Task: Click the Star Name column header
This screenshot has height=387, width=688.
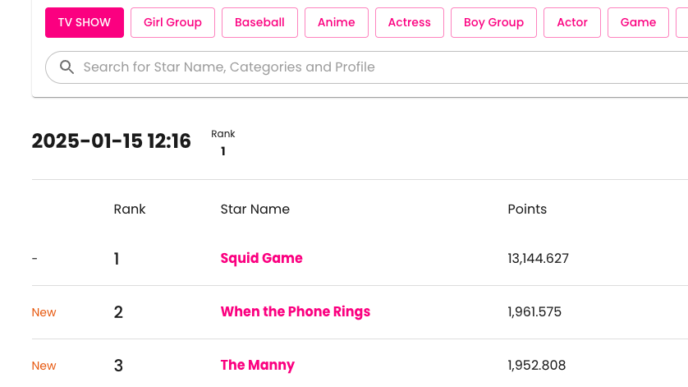Action: 255,209
